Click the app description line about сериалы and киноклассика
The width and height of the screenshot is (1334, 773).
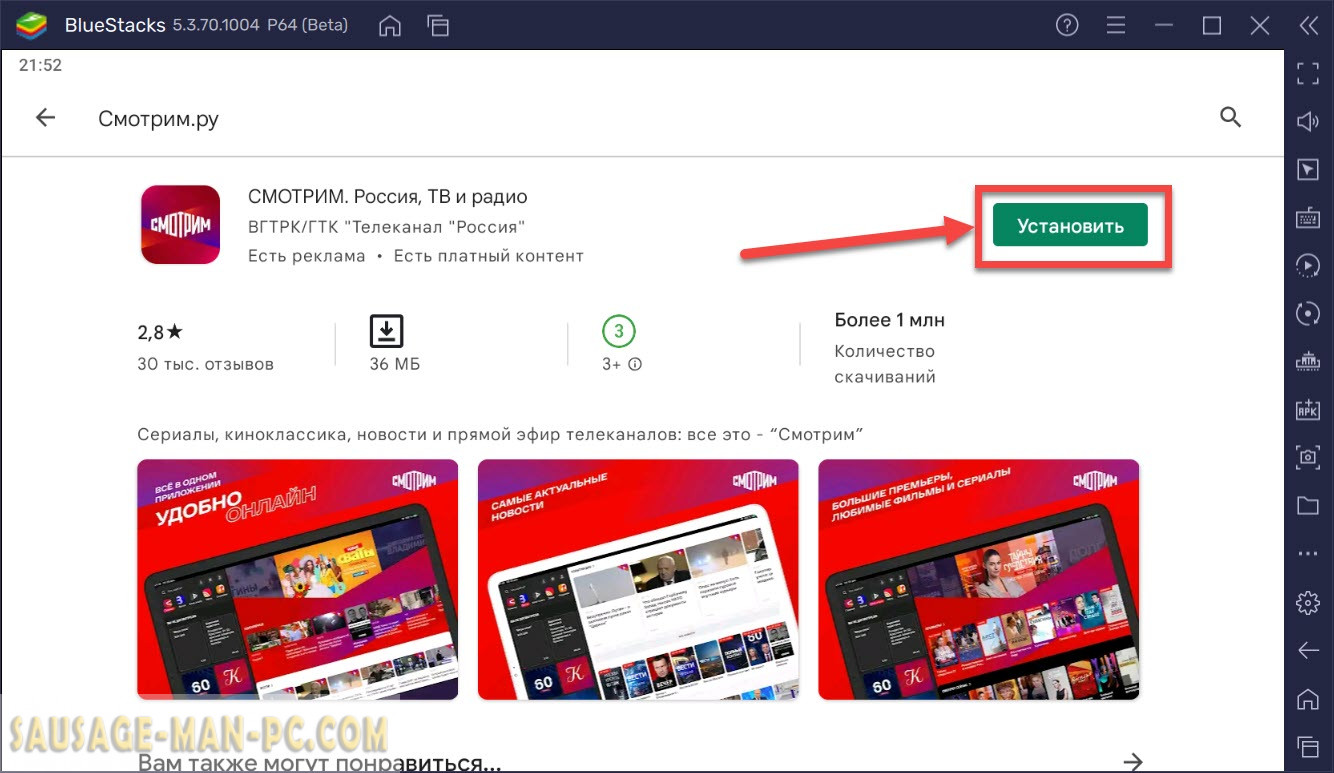500,434
